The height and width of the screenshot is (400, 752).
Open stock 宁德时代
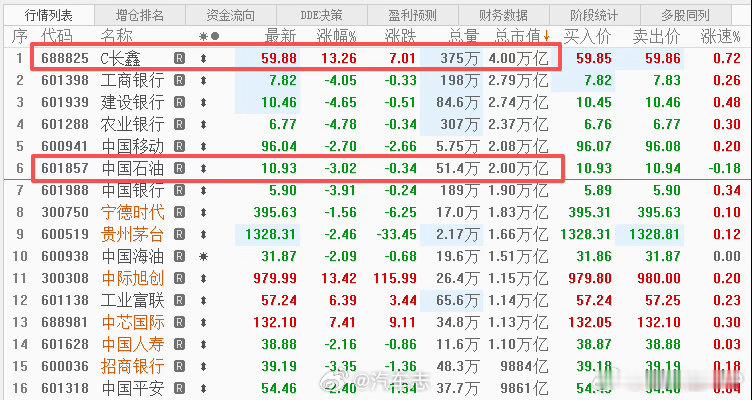(132, 212)
